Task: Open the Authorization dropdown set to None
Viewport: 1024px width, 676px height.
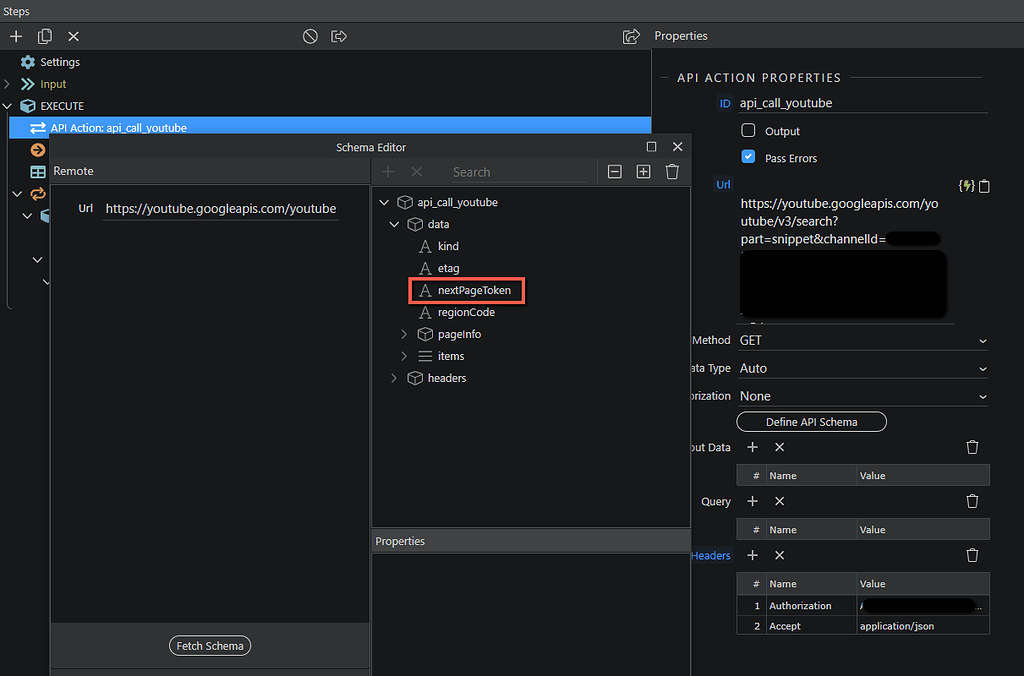Action: click(862, 395)
